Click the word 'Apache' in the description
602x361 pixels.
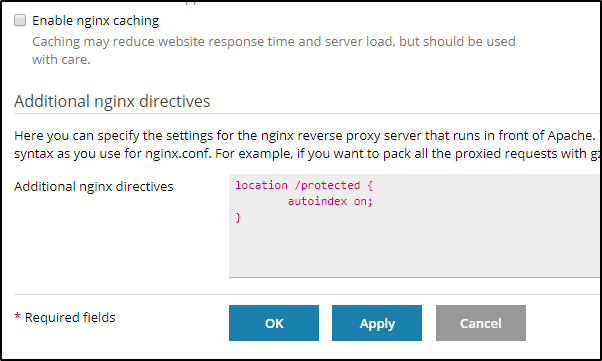click(x=571, y=136)
